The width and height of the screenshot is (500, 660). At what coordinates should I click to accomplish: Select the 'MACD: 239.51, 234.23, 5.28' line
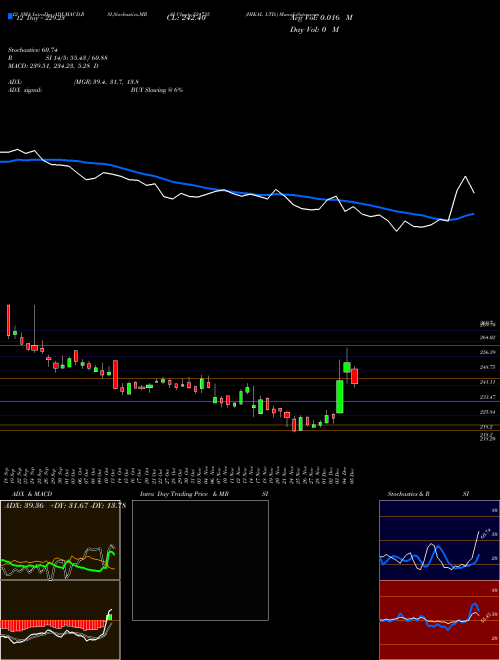pos(50,66)
